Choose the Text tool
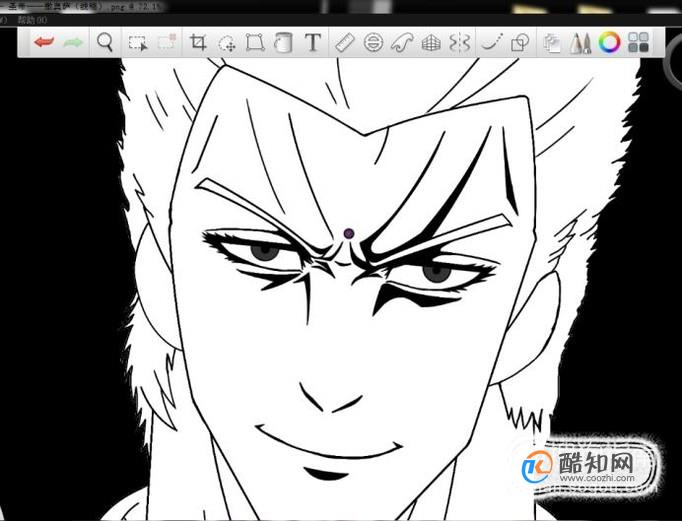682x521 pixels. (x=313, y=43)
